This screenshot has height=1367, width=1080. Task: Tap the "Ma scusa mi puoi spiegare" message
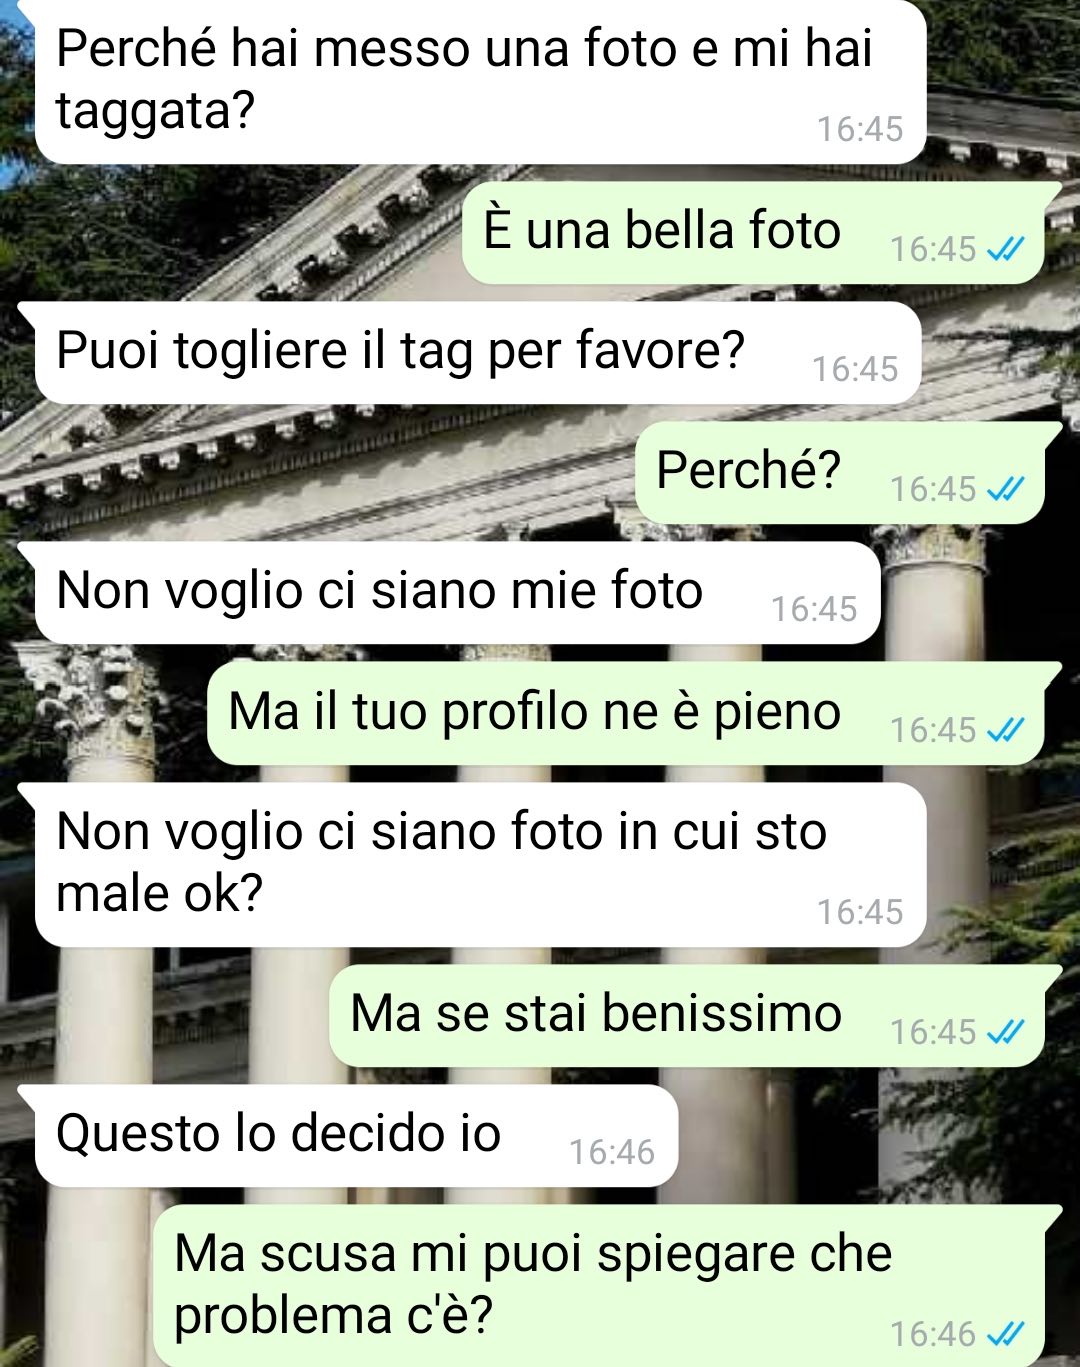pos(599,1286)
